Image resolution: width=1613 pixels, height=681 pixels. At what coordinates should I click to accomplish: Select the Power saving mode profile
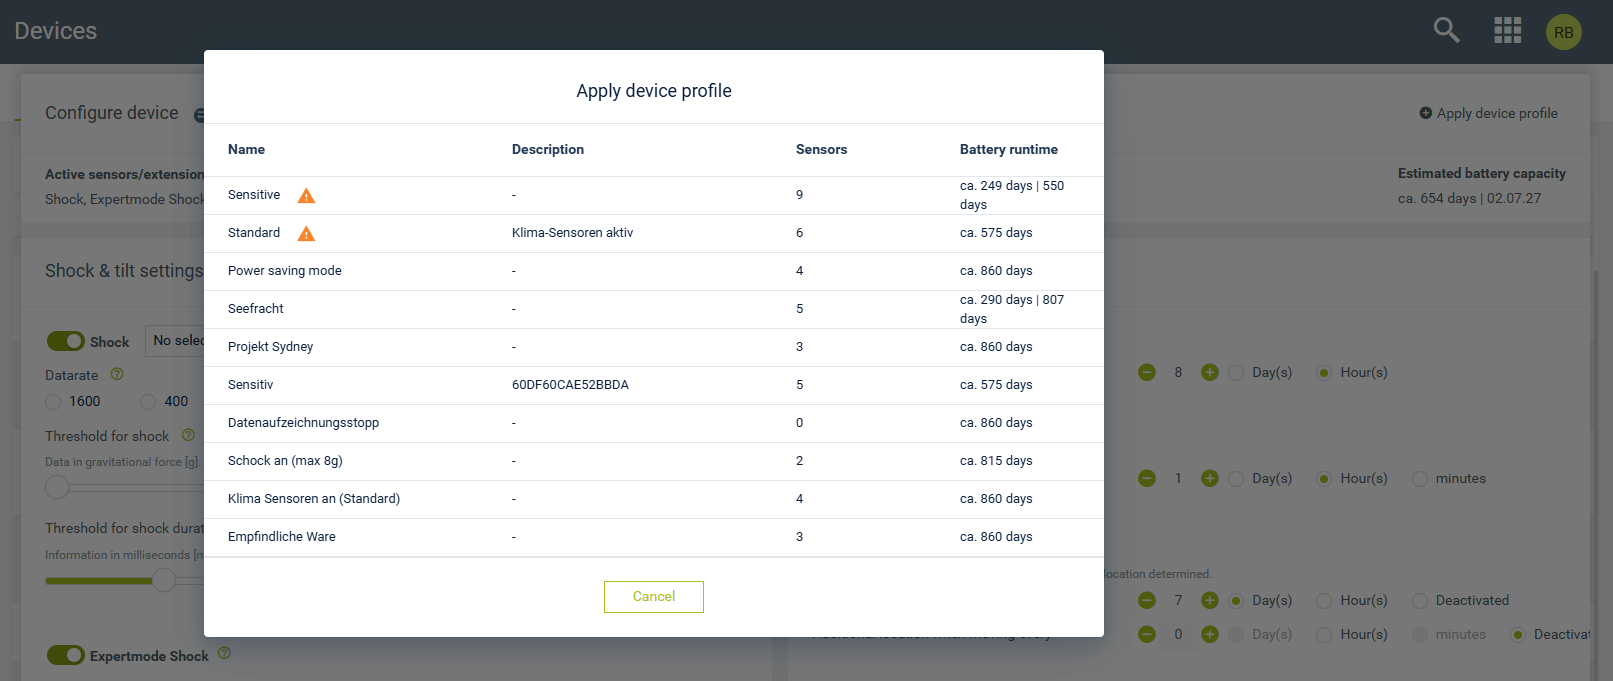[285, 271]
